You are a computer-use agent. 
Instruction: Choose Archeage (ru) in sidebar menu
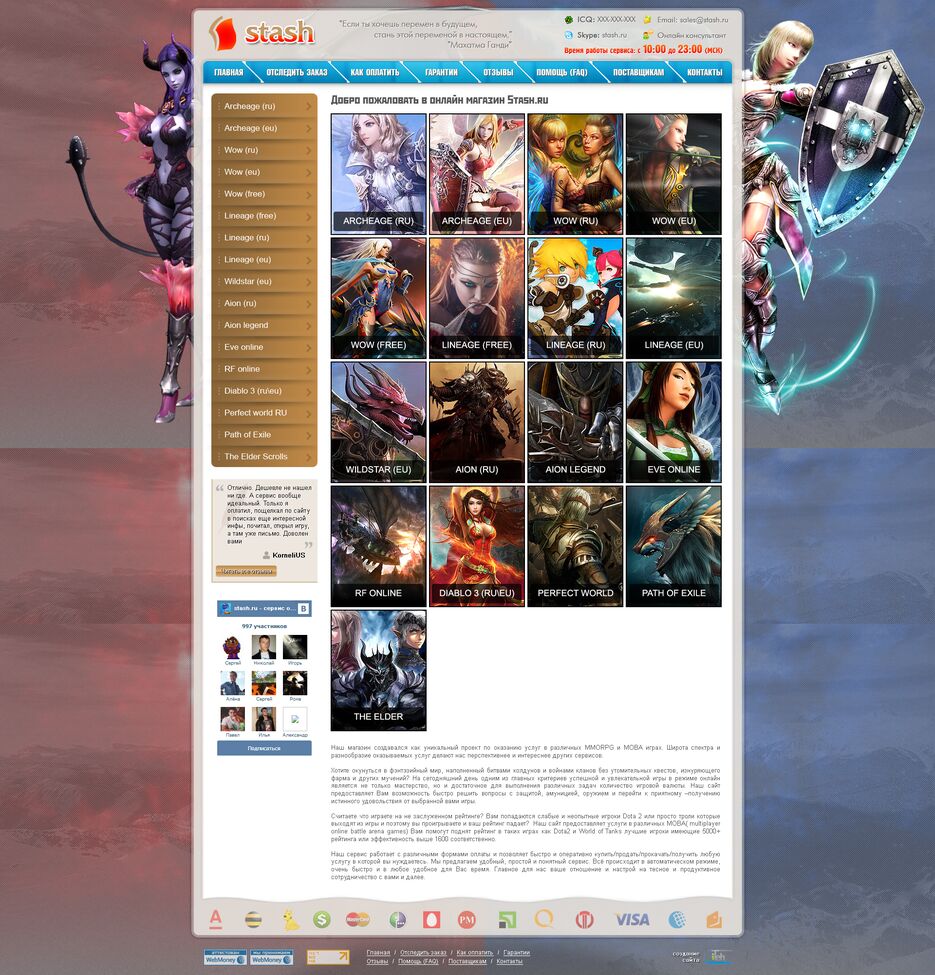click(264, 106)
